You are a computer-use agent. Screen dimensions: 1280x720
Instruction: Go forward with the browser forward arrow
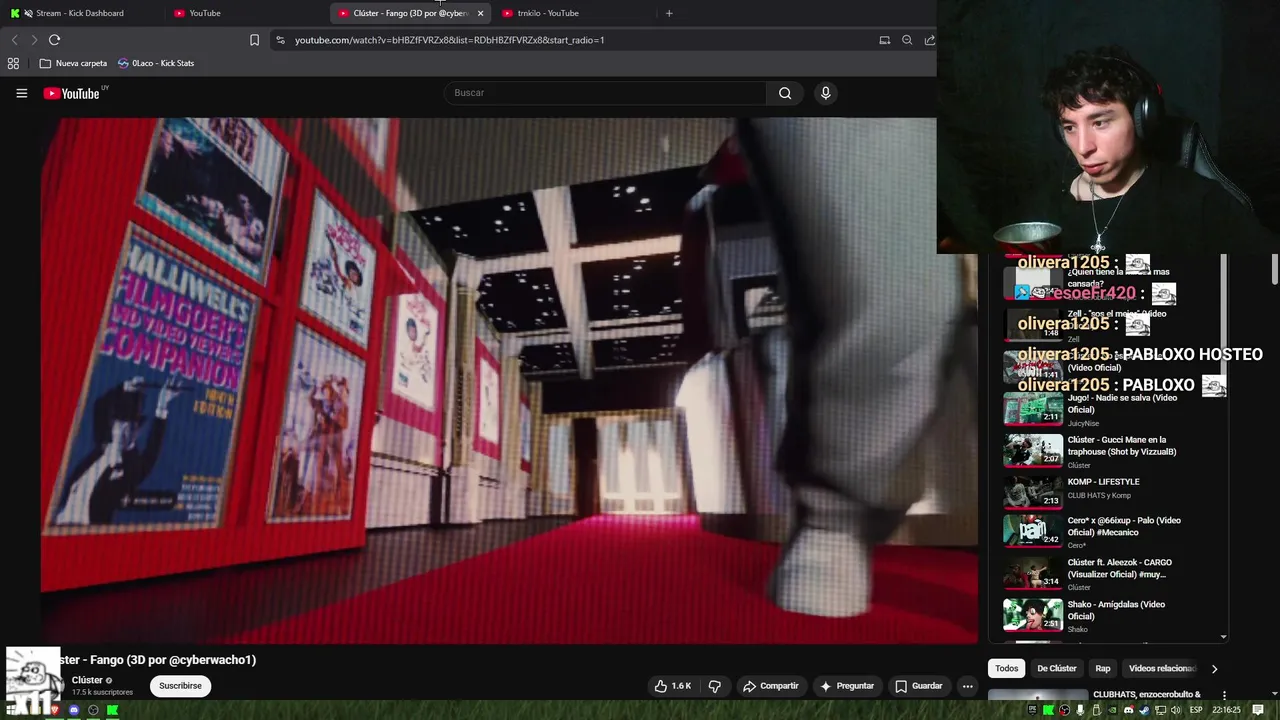pos(34,40)
